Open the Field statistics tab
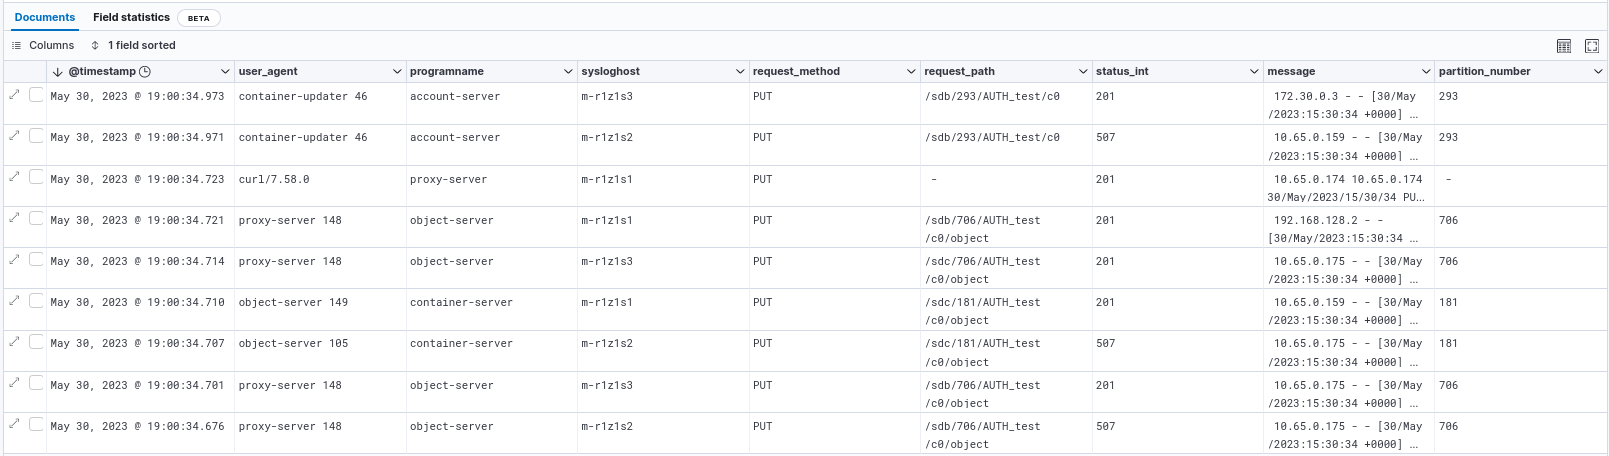This screenshot has width=1609, height=456. tap(131, 17)
